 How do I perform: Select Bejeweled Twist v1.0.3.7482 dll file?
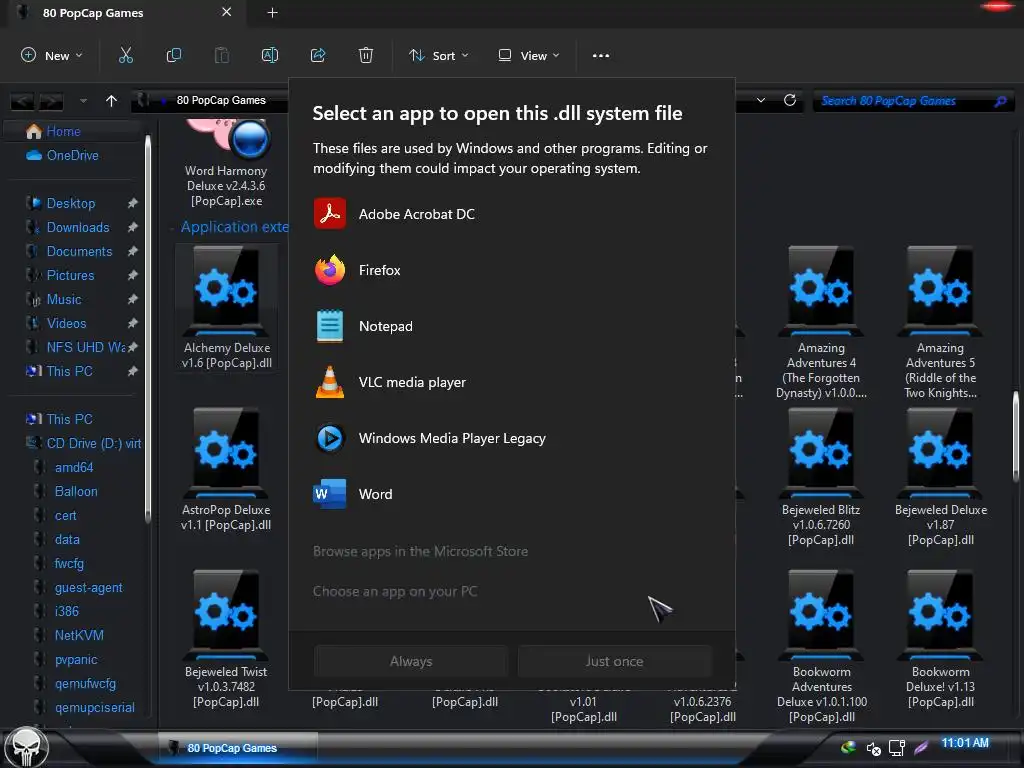click(x=227, y=639)
